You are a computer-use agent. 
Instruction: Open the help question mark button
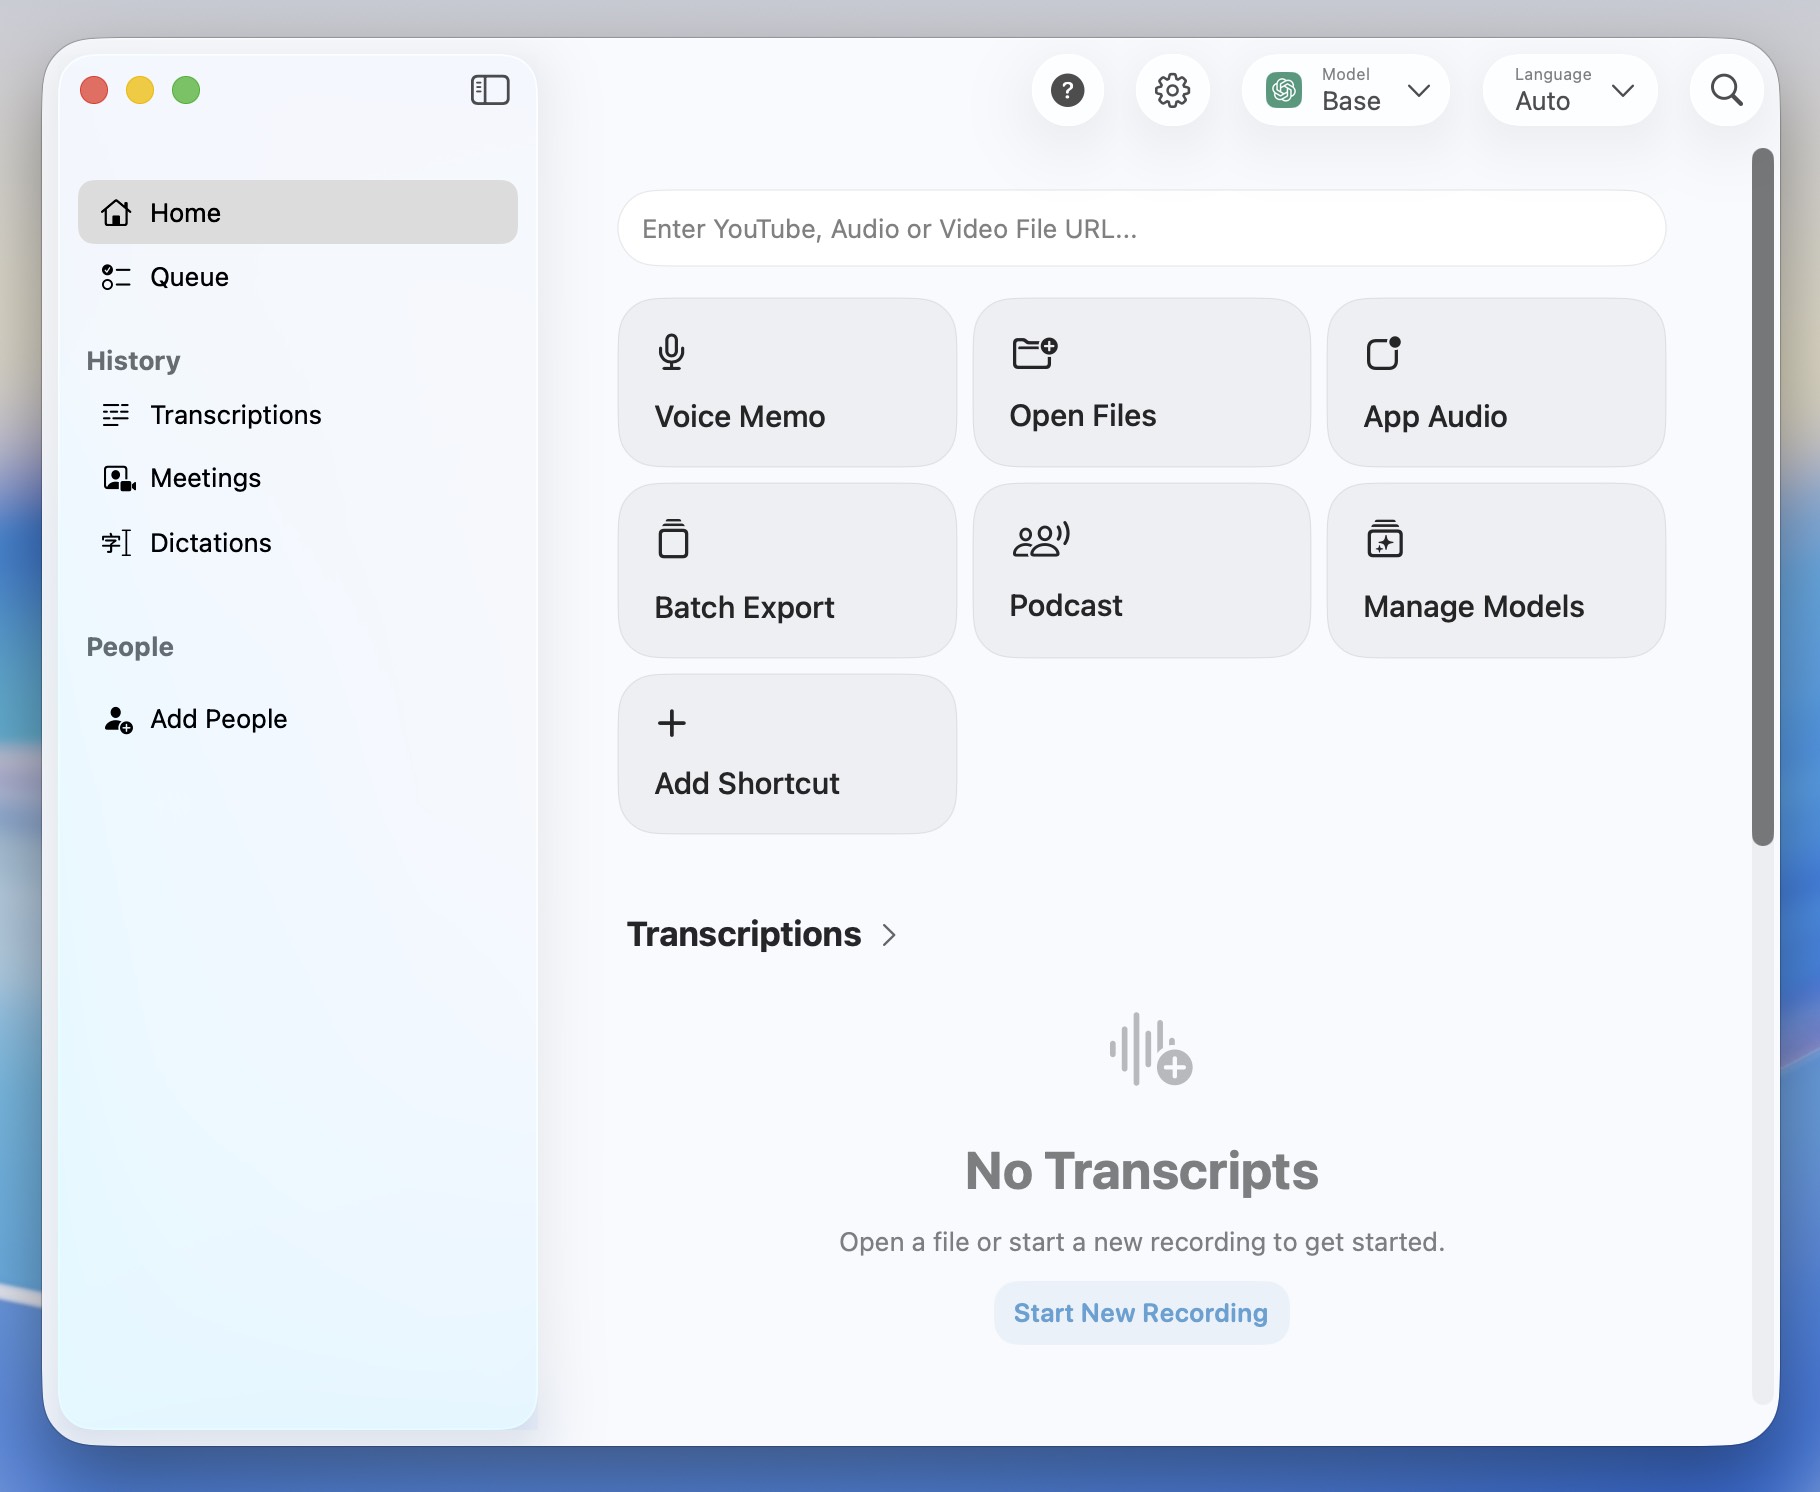pos(1067,90)
